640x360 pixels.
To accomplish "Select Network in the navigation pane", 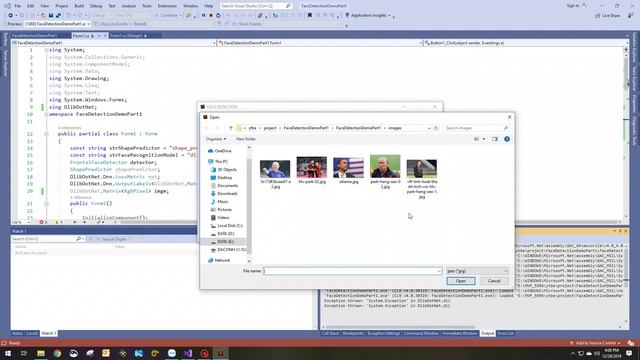I will pyautogui.click(x=219, y=260).
